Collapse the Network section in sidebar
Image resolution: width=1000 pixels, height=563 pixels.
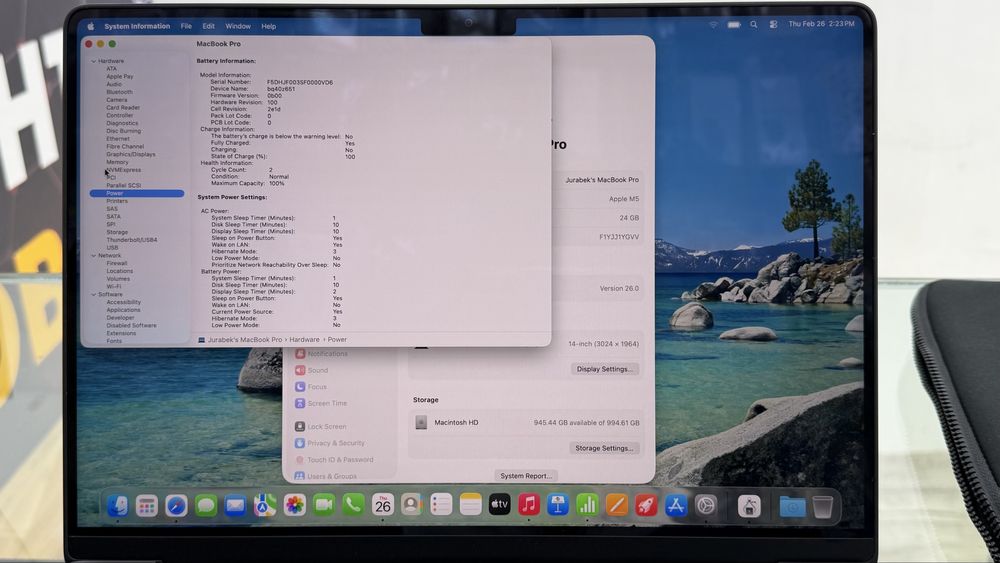point(94,256)
